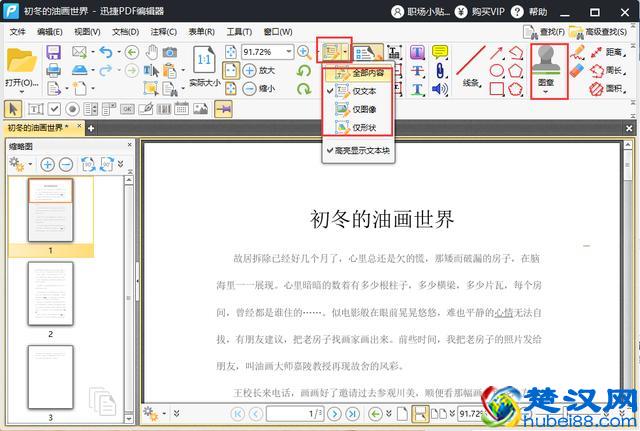Select the 周长 perimeter measuring tool
Viewport: 640px width, 431px height.
(x=607, y=70)
